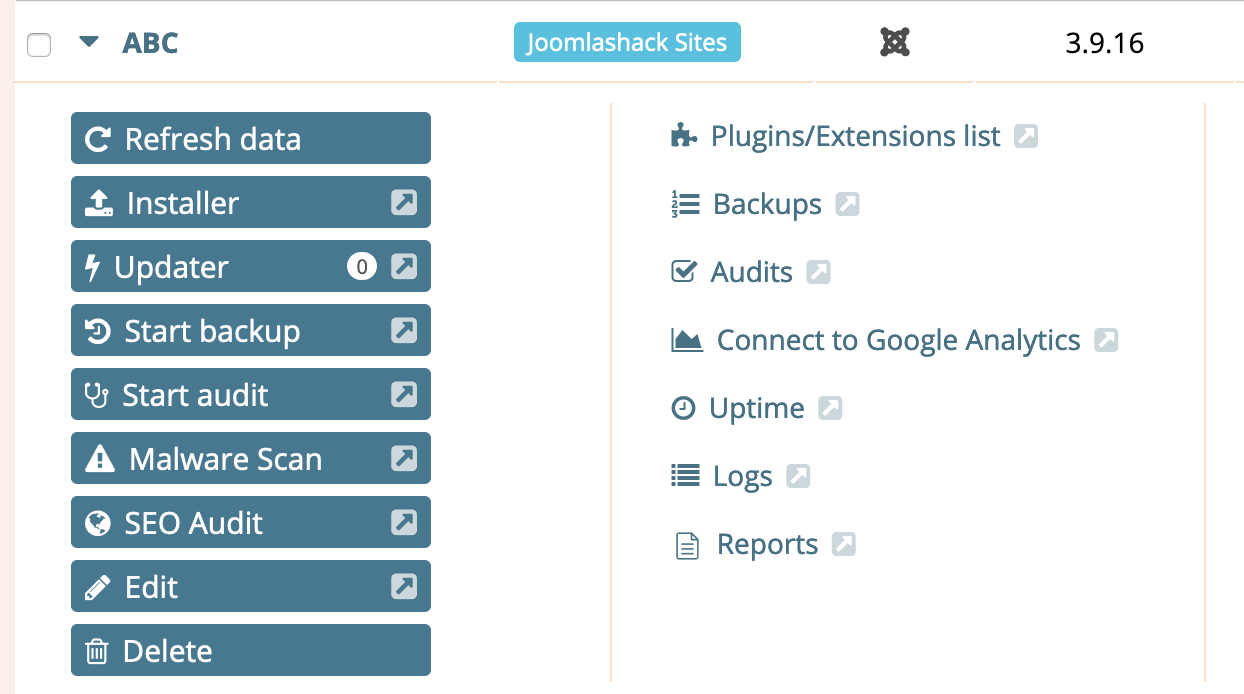
Task: Run the SEO Audit button
Action: click(251, 522)
